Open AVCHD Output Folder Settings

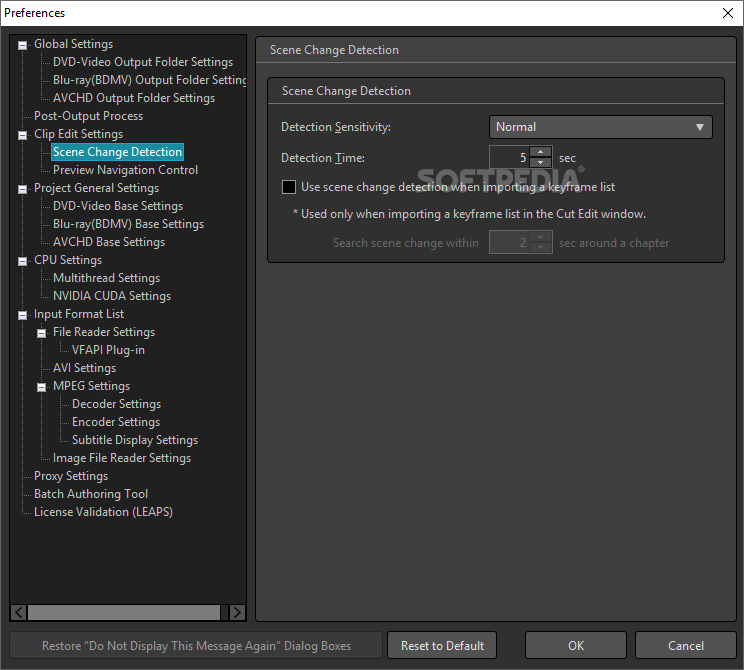point(134,98)
